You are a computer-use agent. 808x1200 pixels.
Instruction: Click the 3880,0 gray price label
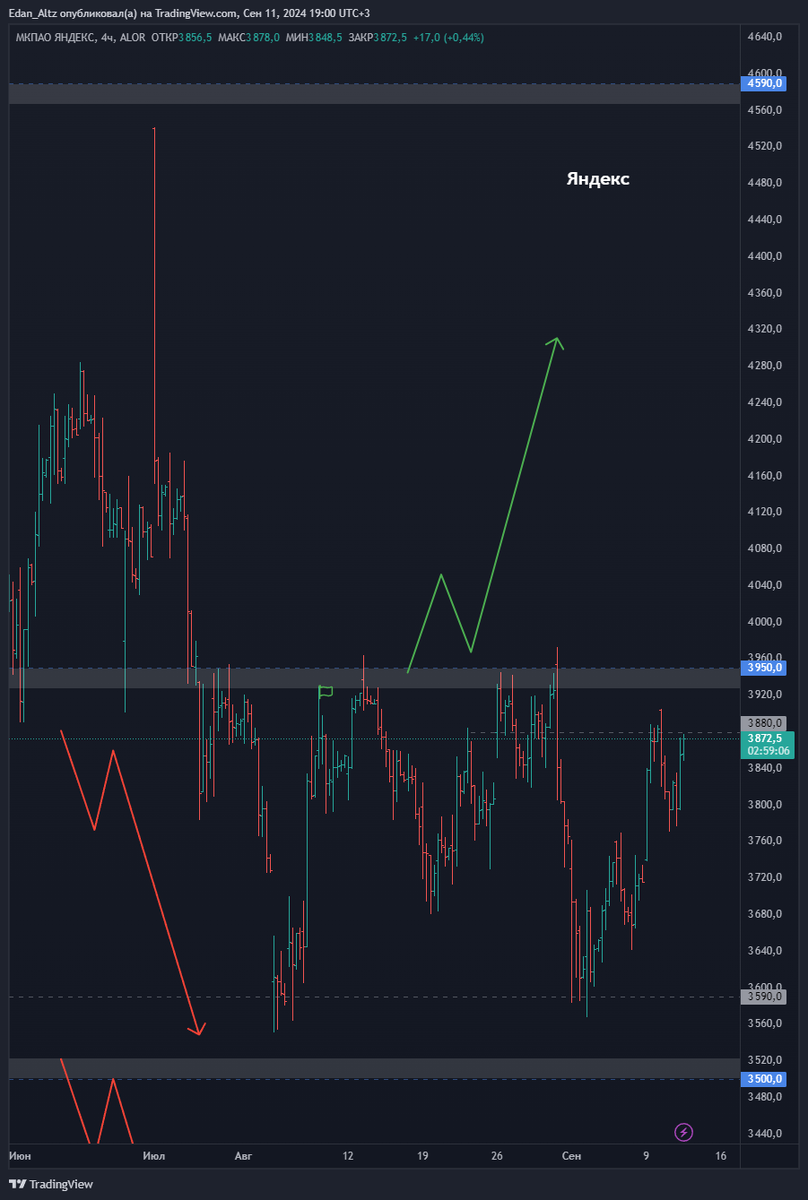765,723
